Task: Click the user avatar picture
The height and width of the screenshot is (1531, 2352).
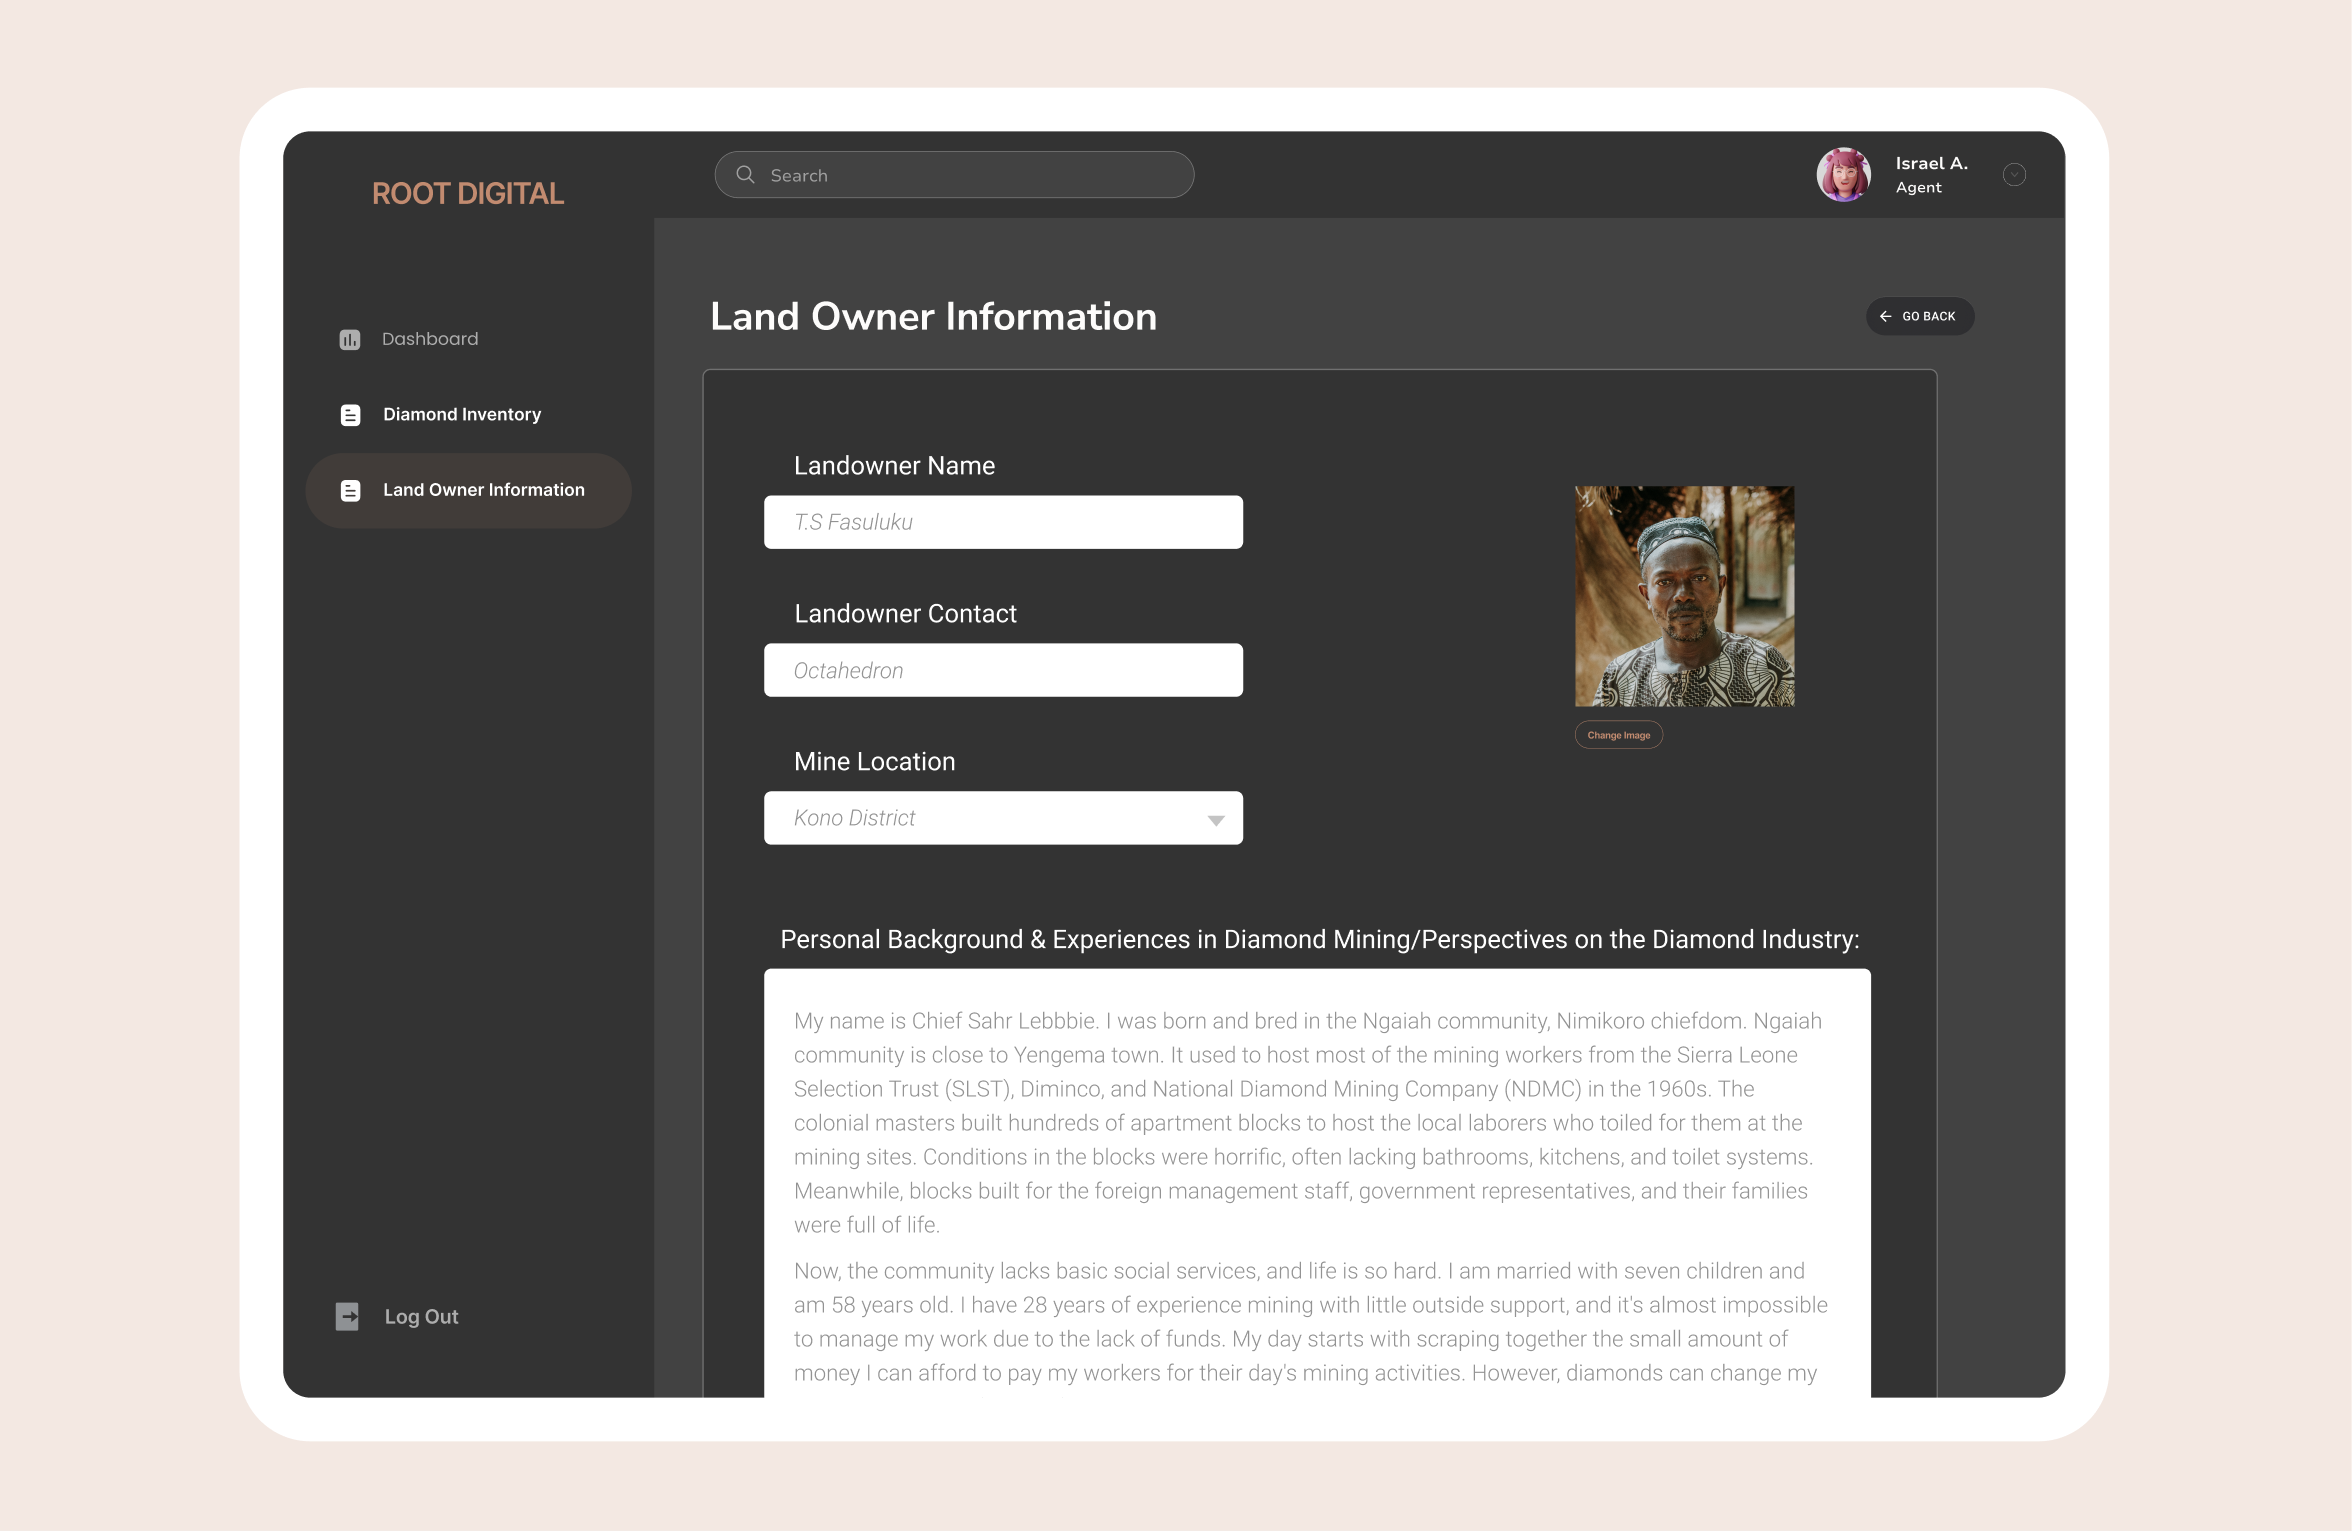Action: [x=1843, y=175]
